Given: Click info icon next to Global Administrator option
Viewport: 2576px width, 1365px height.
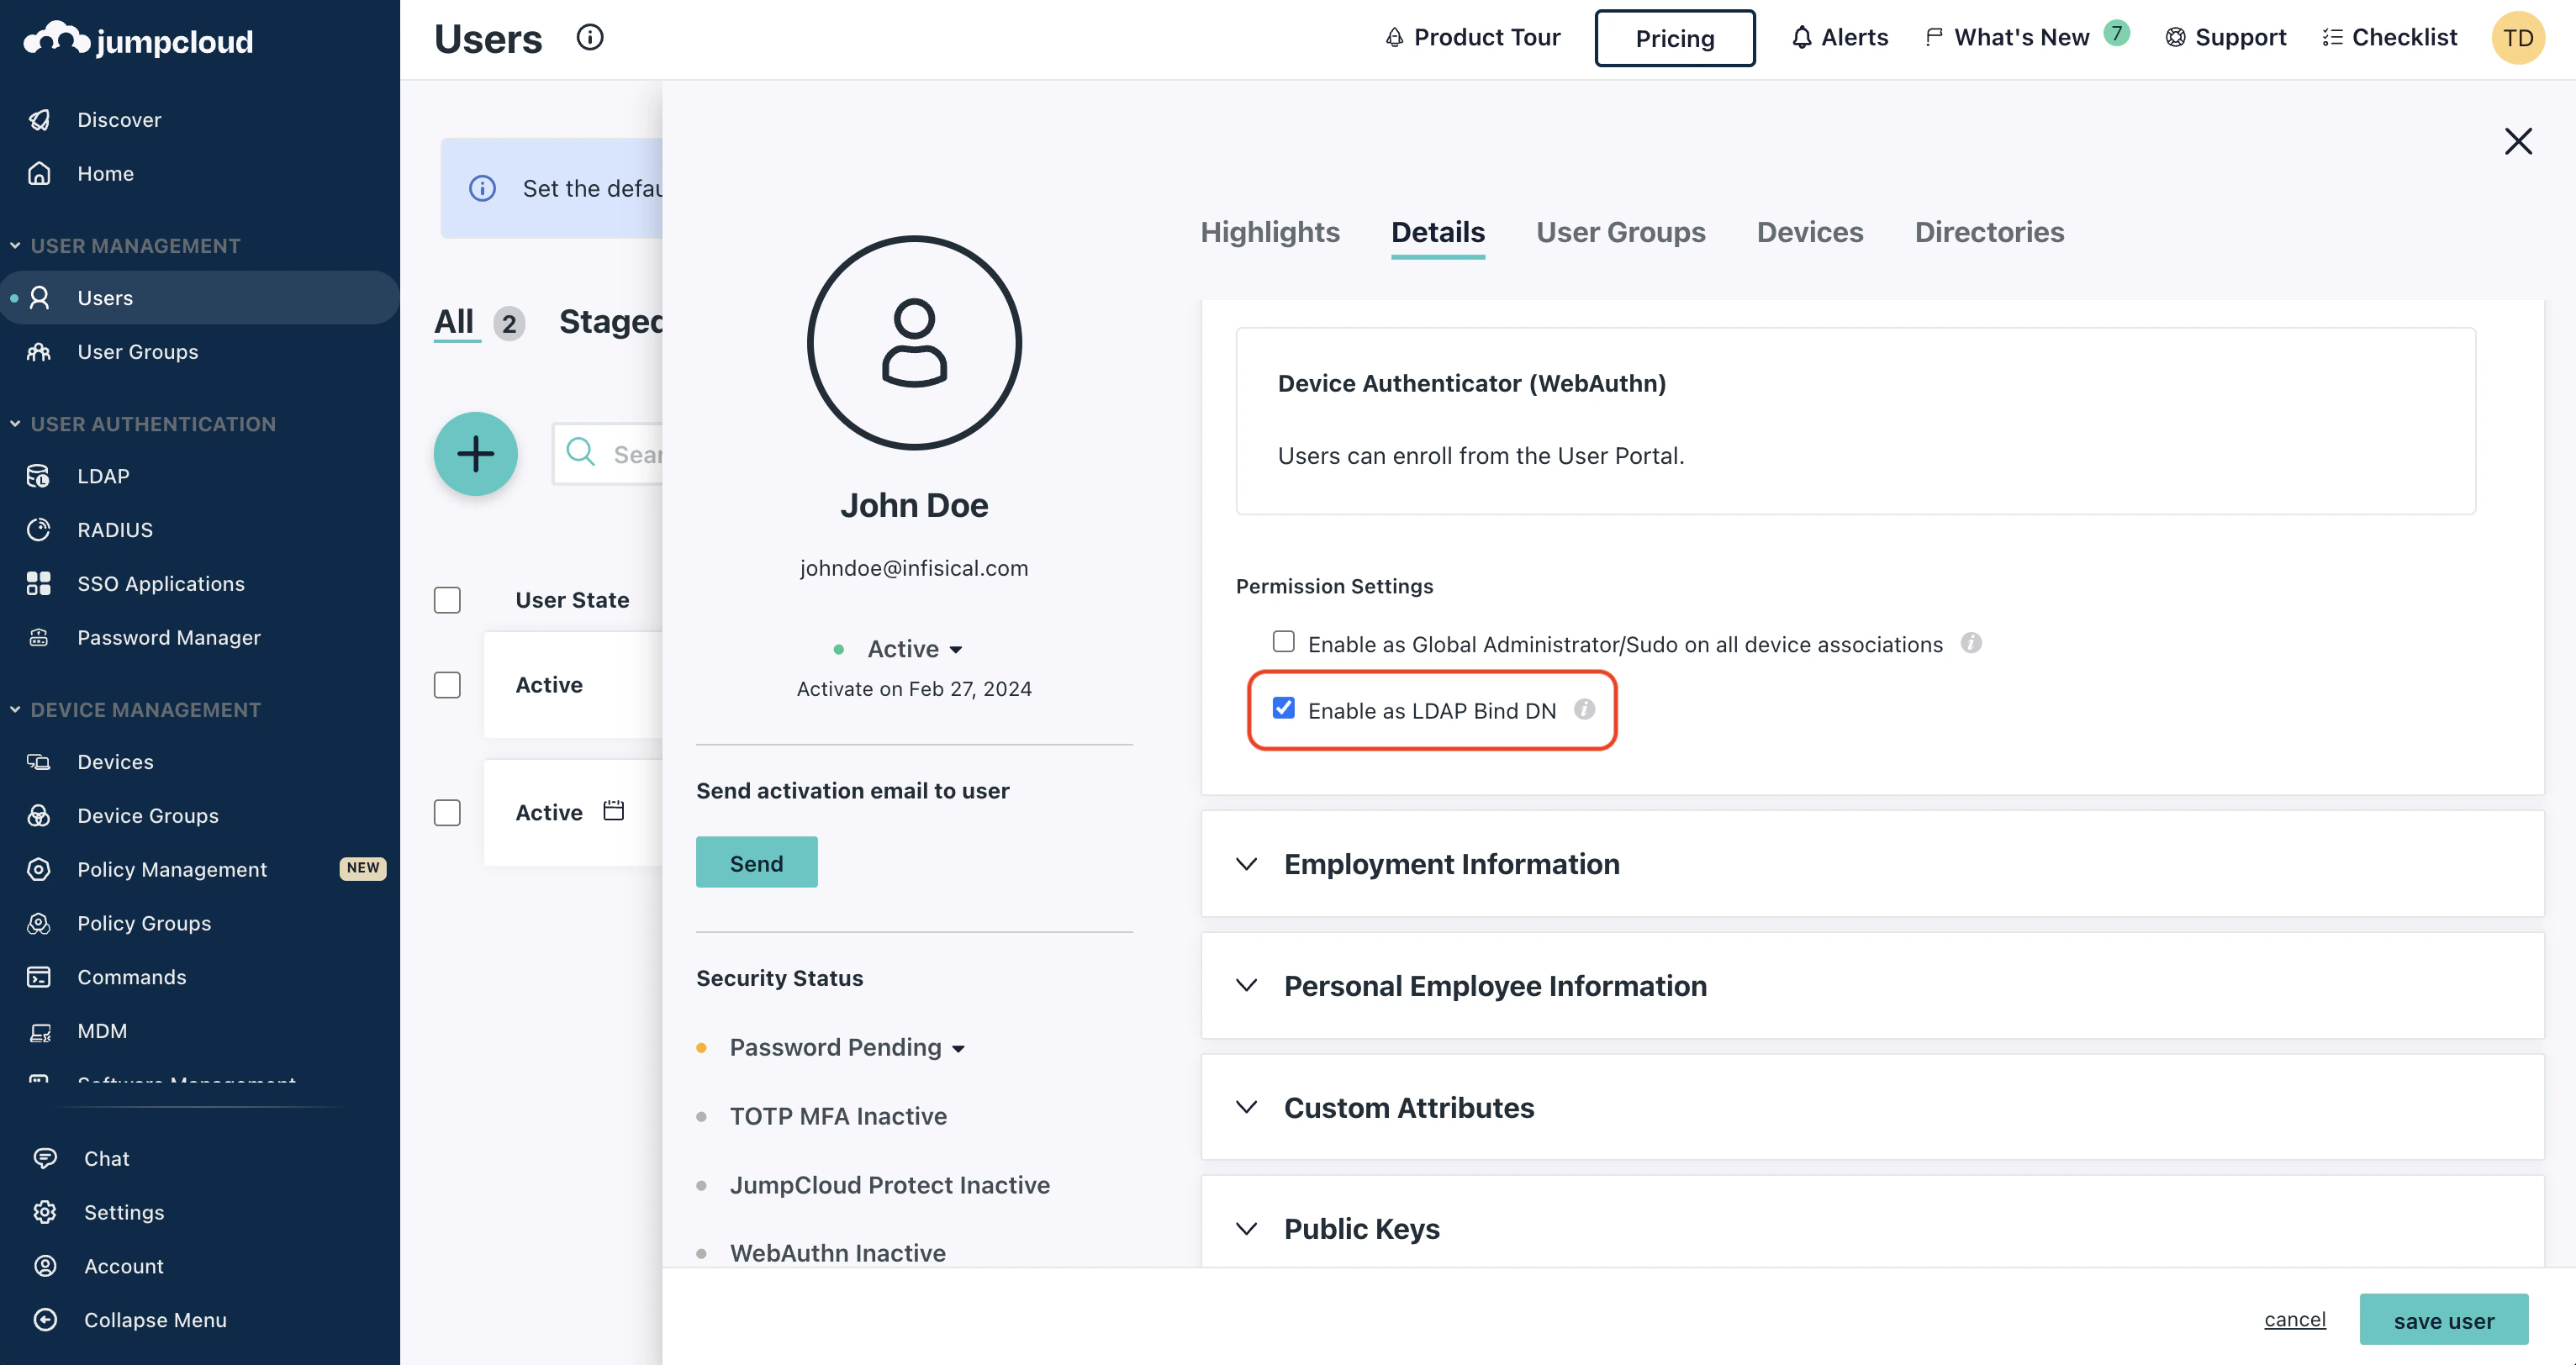Looking at the screenshot, I should pyautogui.click(x=1972, y=643).
